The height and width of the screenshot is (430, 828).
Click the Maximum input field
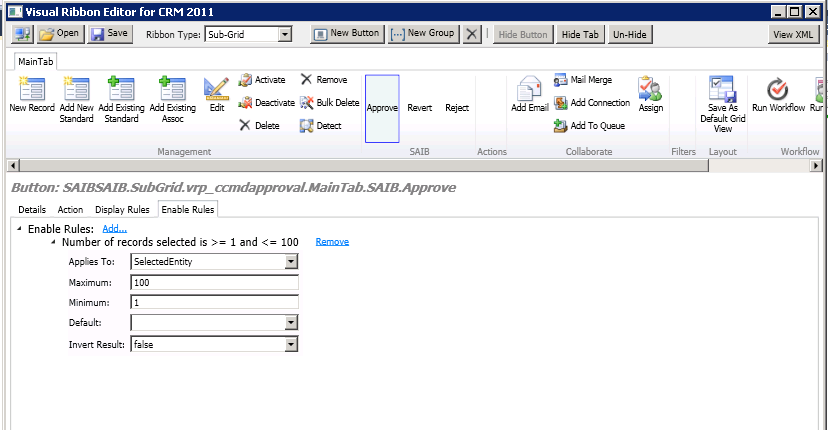(214, 283)
